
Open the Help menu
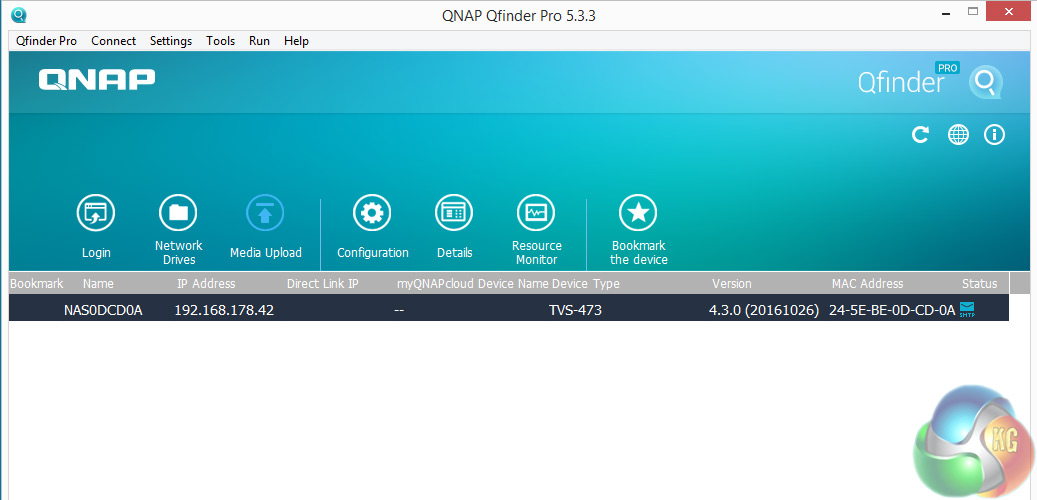pos(296,41)
